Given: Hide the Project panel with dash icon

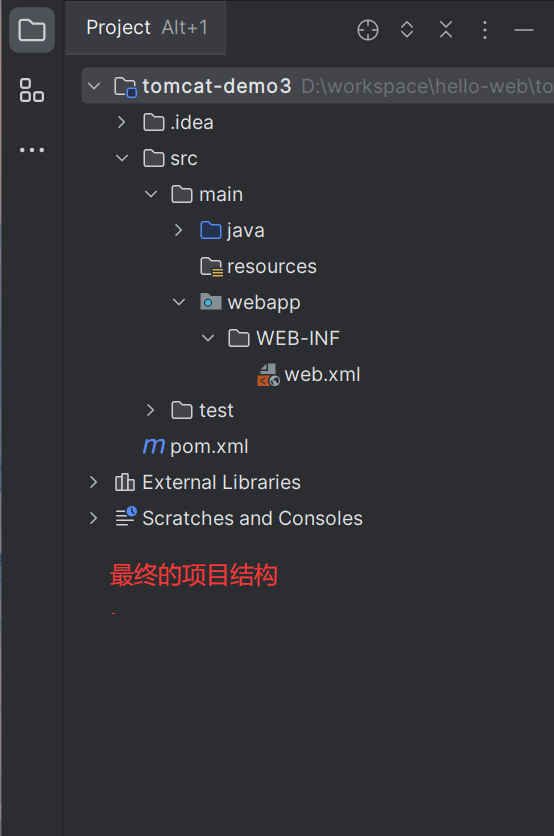Looking at the screenshot, I should [x=524, y=30].
